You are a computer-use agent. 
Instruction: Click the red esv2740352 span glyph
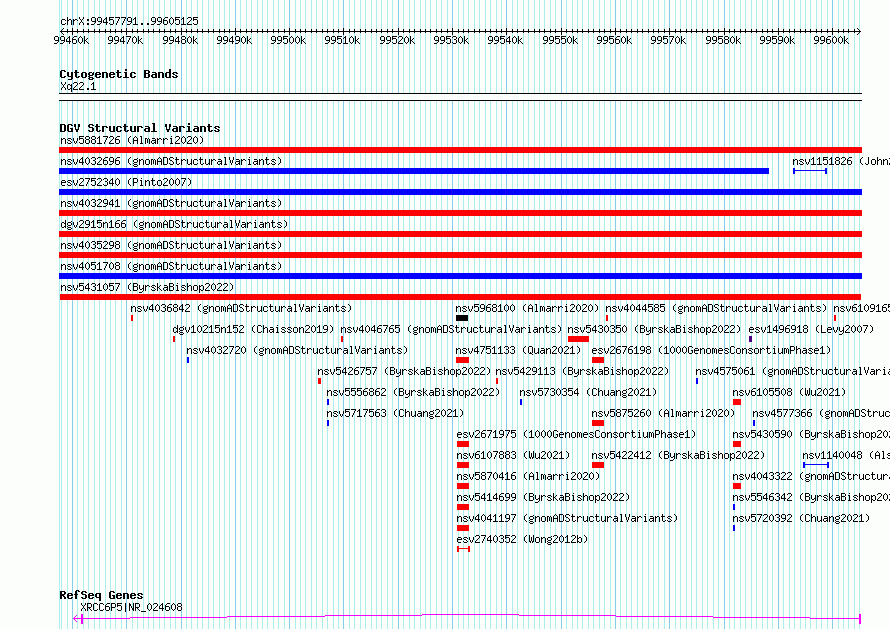(x=463, y=549)
